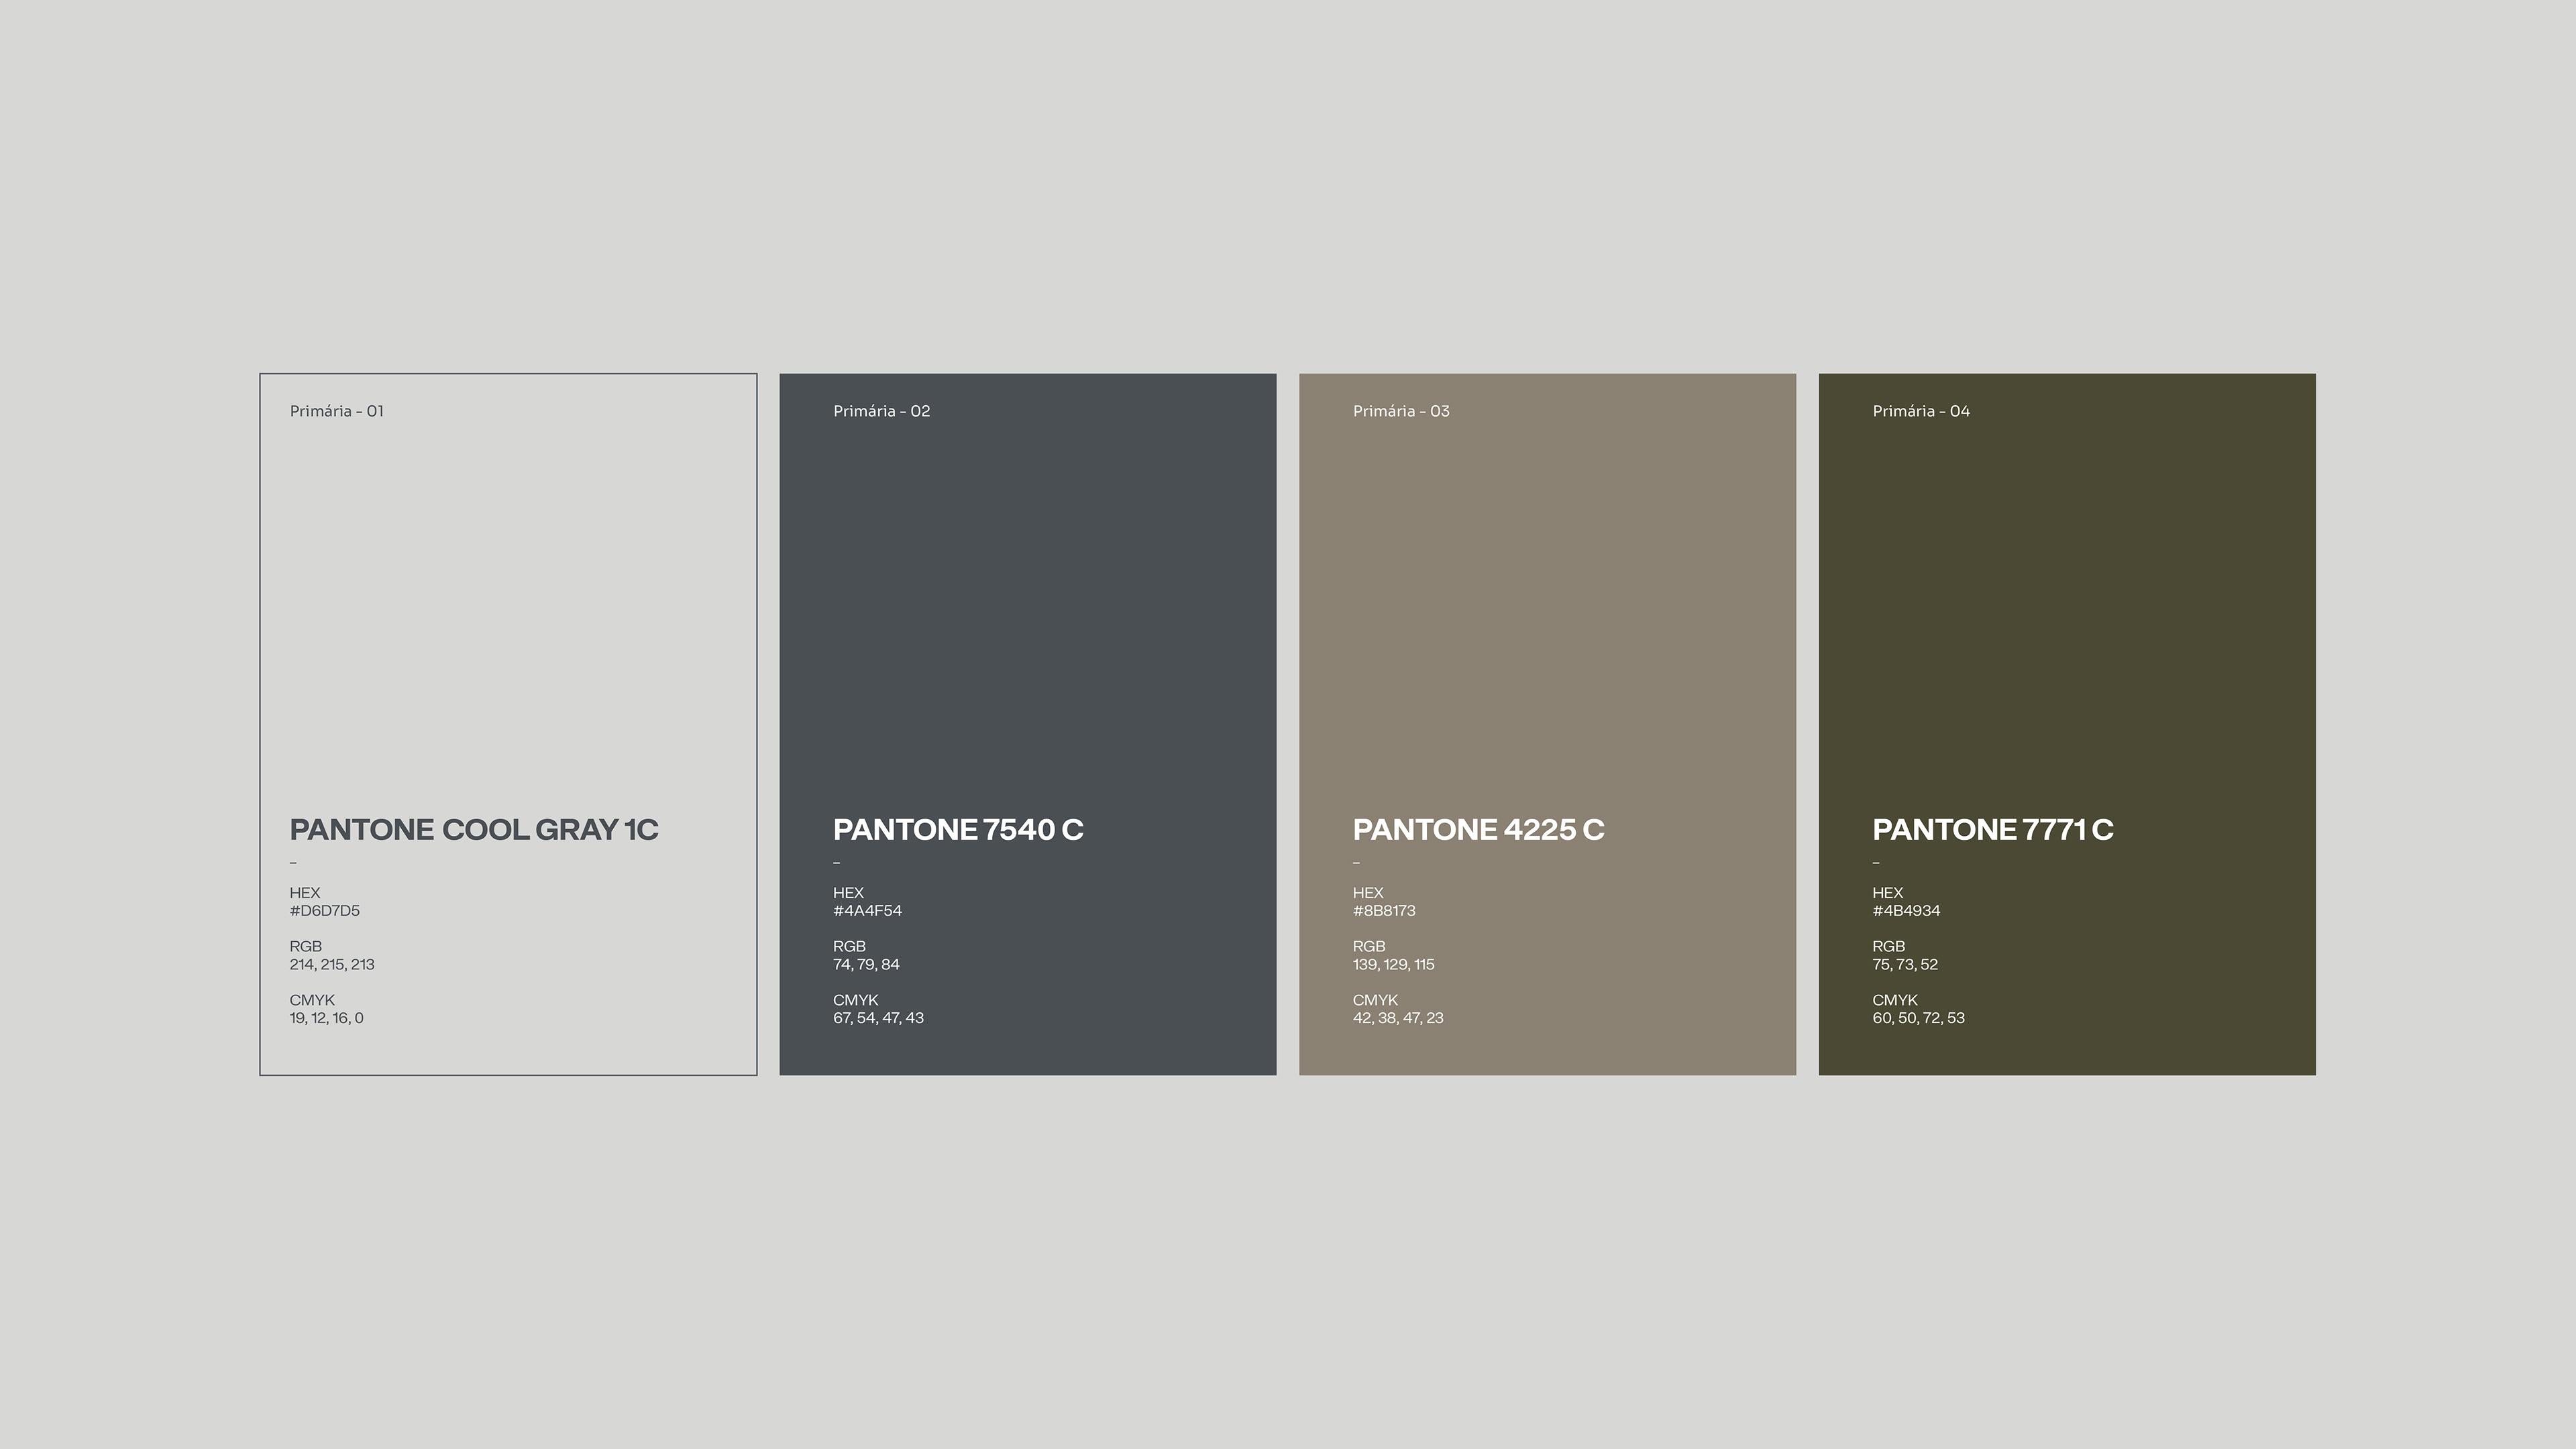Select the PANTONE 7540 C heading
The width and height of the screenshot is (2576, 1449).
[958, 830]
